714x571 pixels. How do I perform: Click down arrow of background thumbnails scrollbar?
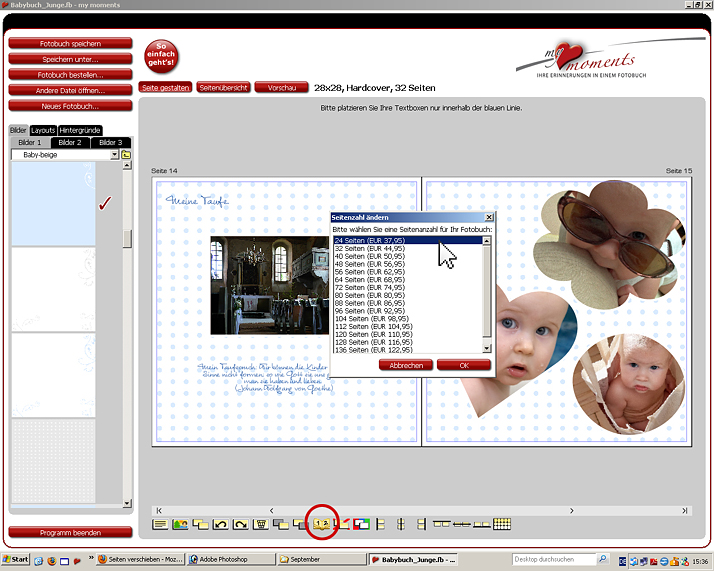pyautogui.click(x=128, y=503)
